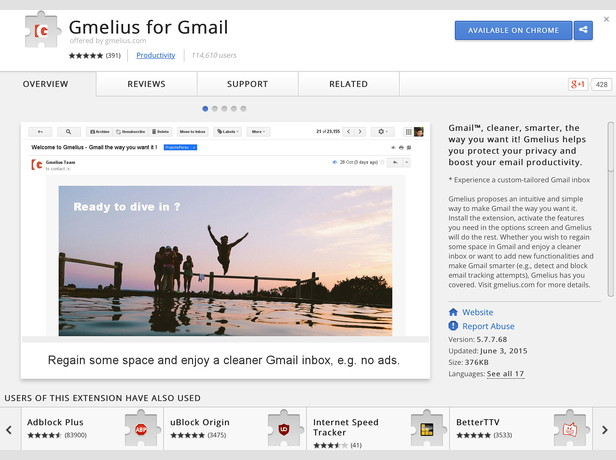Open the Website link

click(478, 312)
